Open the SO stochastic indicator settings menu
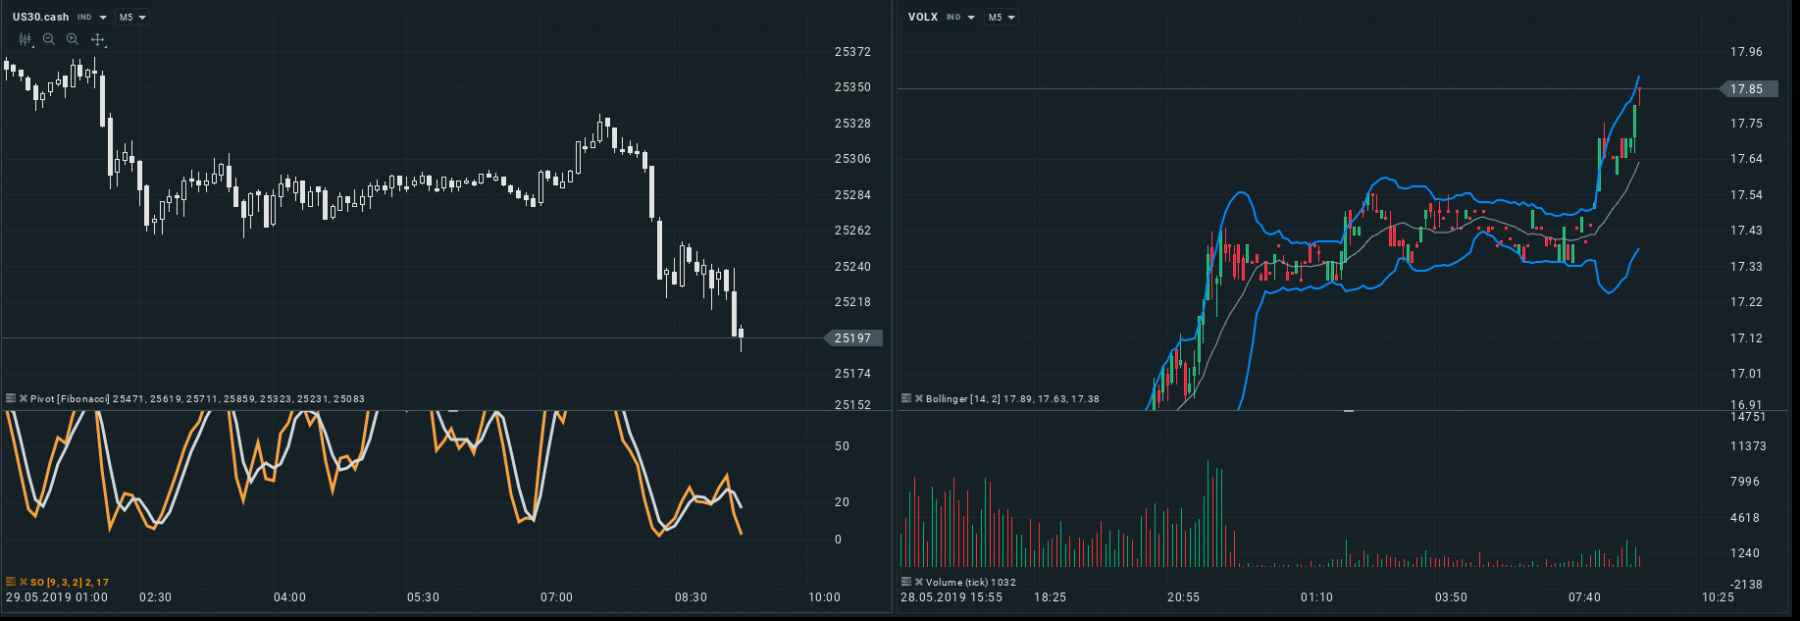Image resolution: width=1800 pixels, height=621 pixels. pyautogui.click(x=10, y=582)
